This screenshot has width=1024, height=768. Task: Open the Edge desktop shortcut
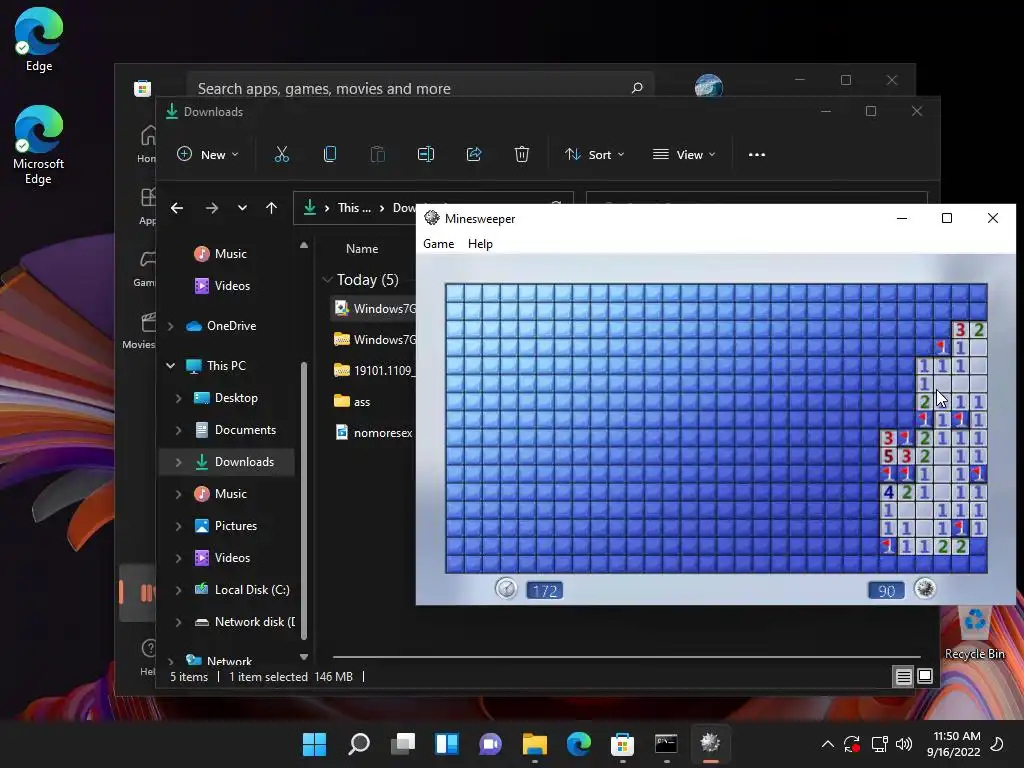[x=39, y=39]
